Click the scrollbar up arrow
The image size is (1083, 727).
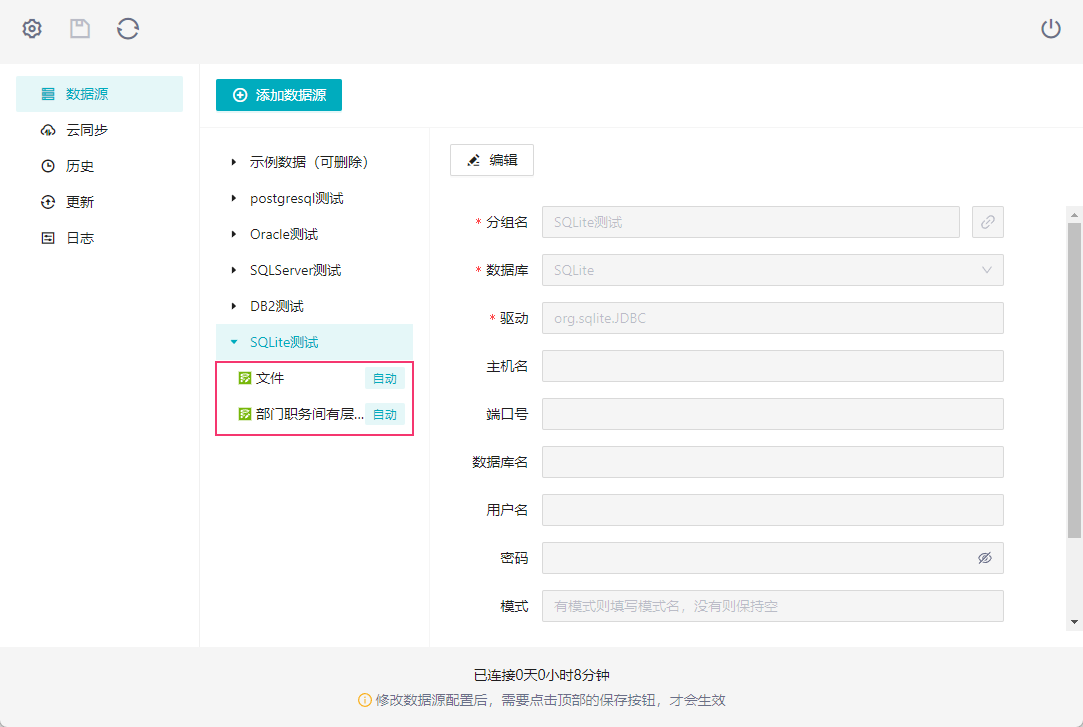[1074, 214]
